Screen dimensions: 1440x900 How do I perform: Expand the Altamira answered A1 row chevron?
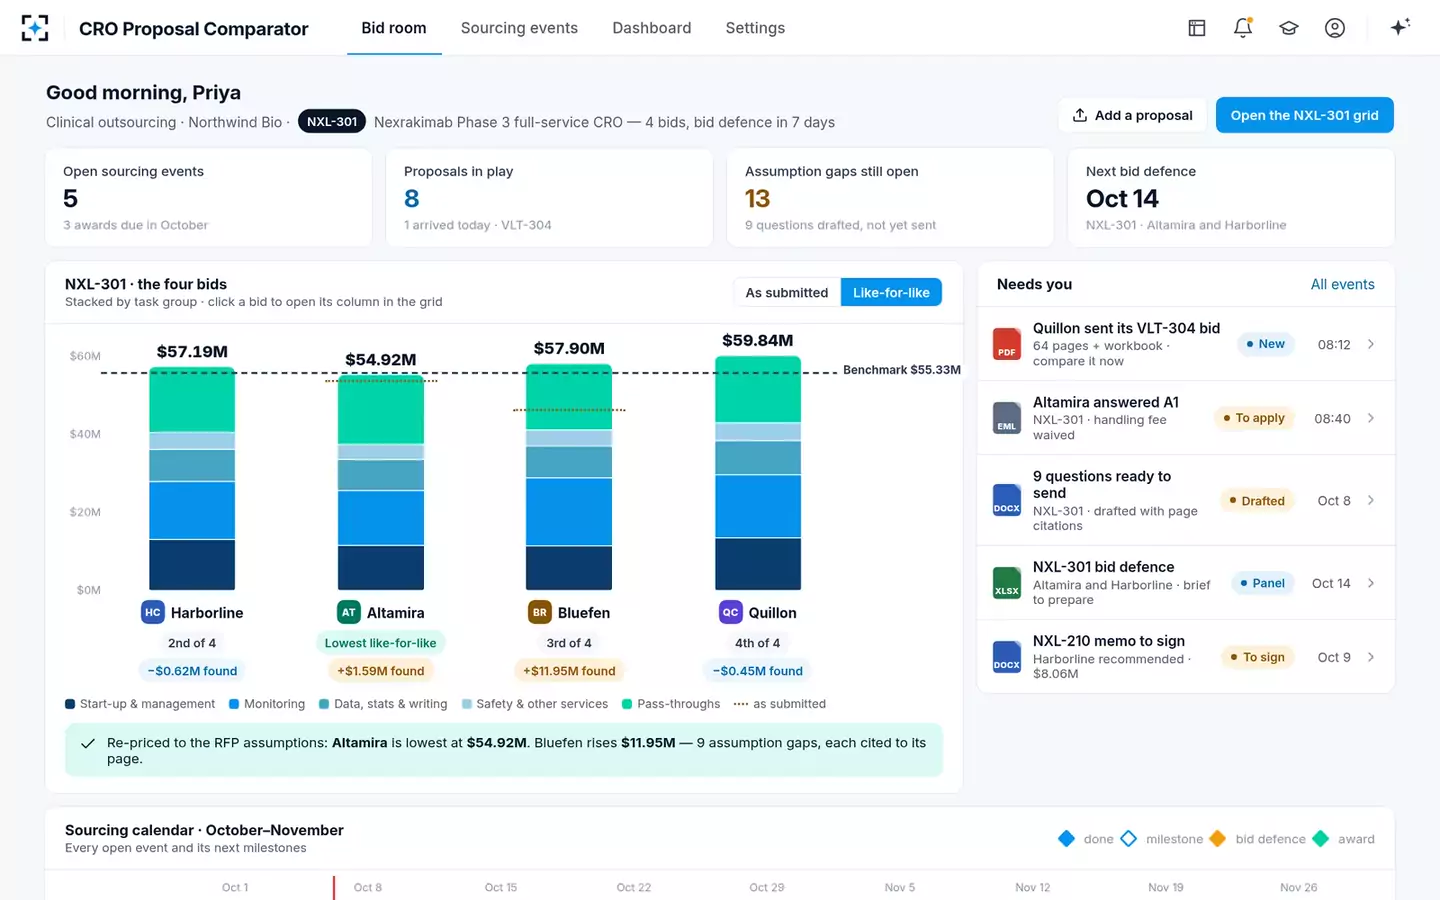click(1371, 418)
